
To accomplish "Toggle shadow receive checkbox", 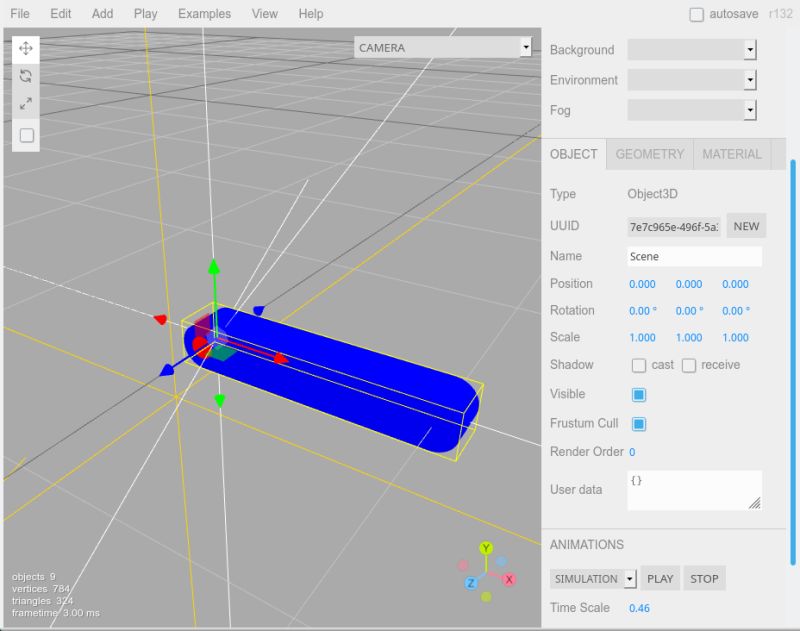I will click(689, 365).
